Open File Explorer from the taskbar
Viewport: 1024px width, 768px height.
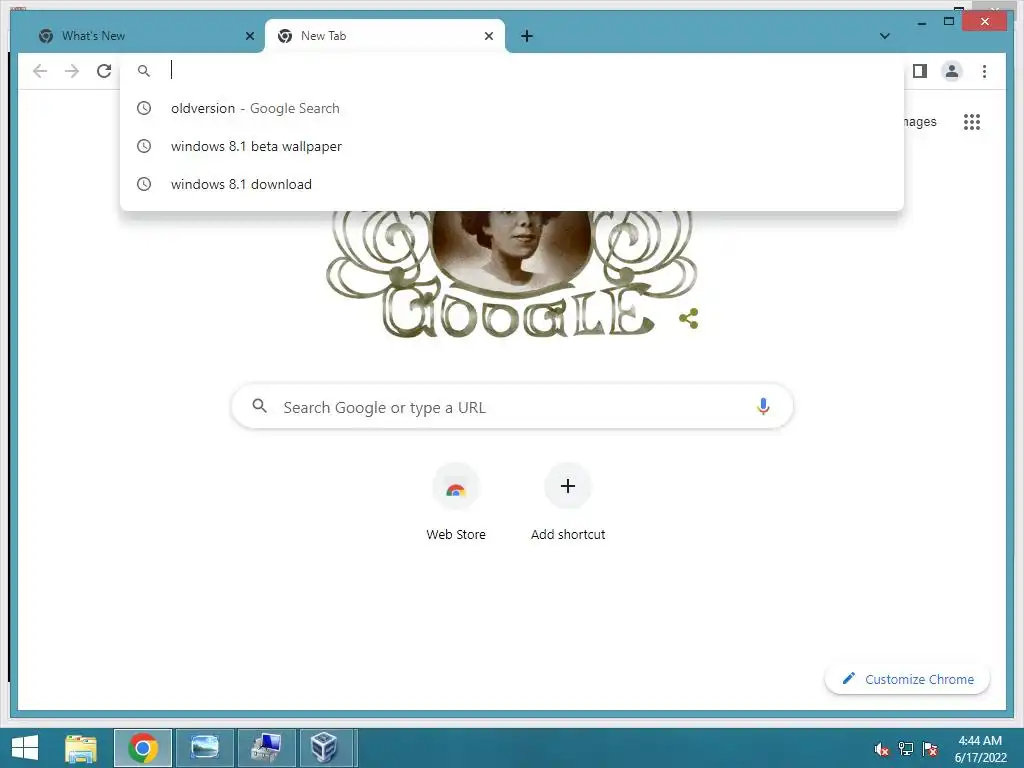click(x=81, y=748)
